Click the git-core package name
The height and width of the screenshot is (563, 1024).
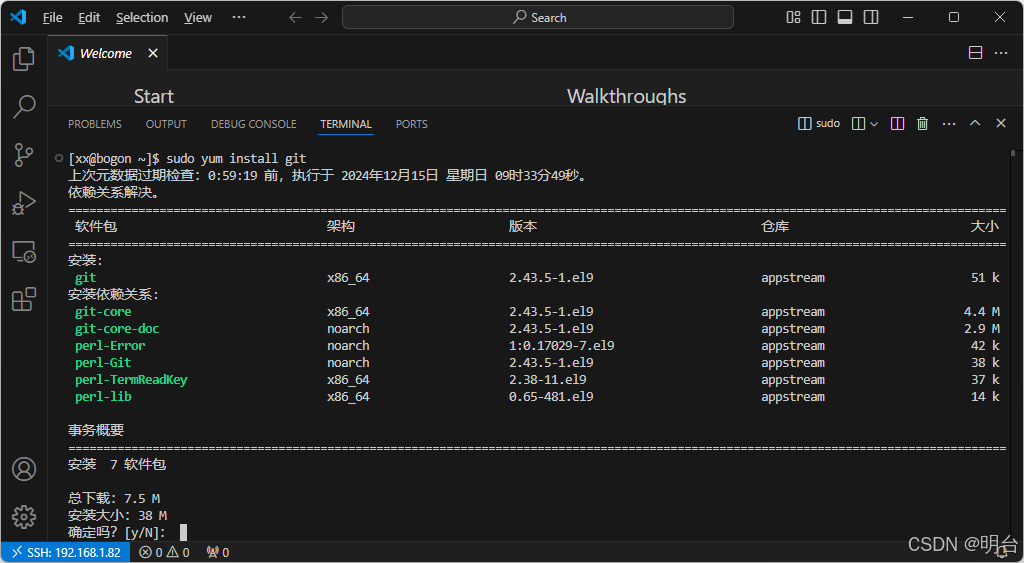point(103,312)
